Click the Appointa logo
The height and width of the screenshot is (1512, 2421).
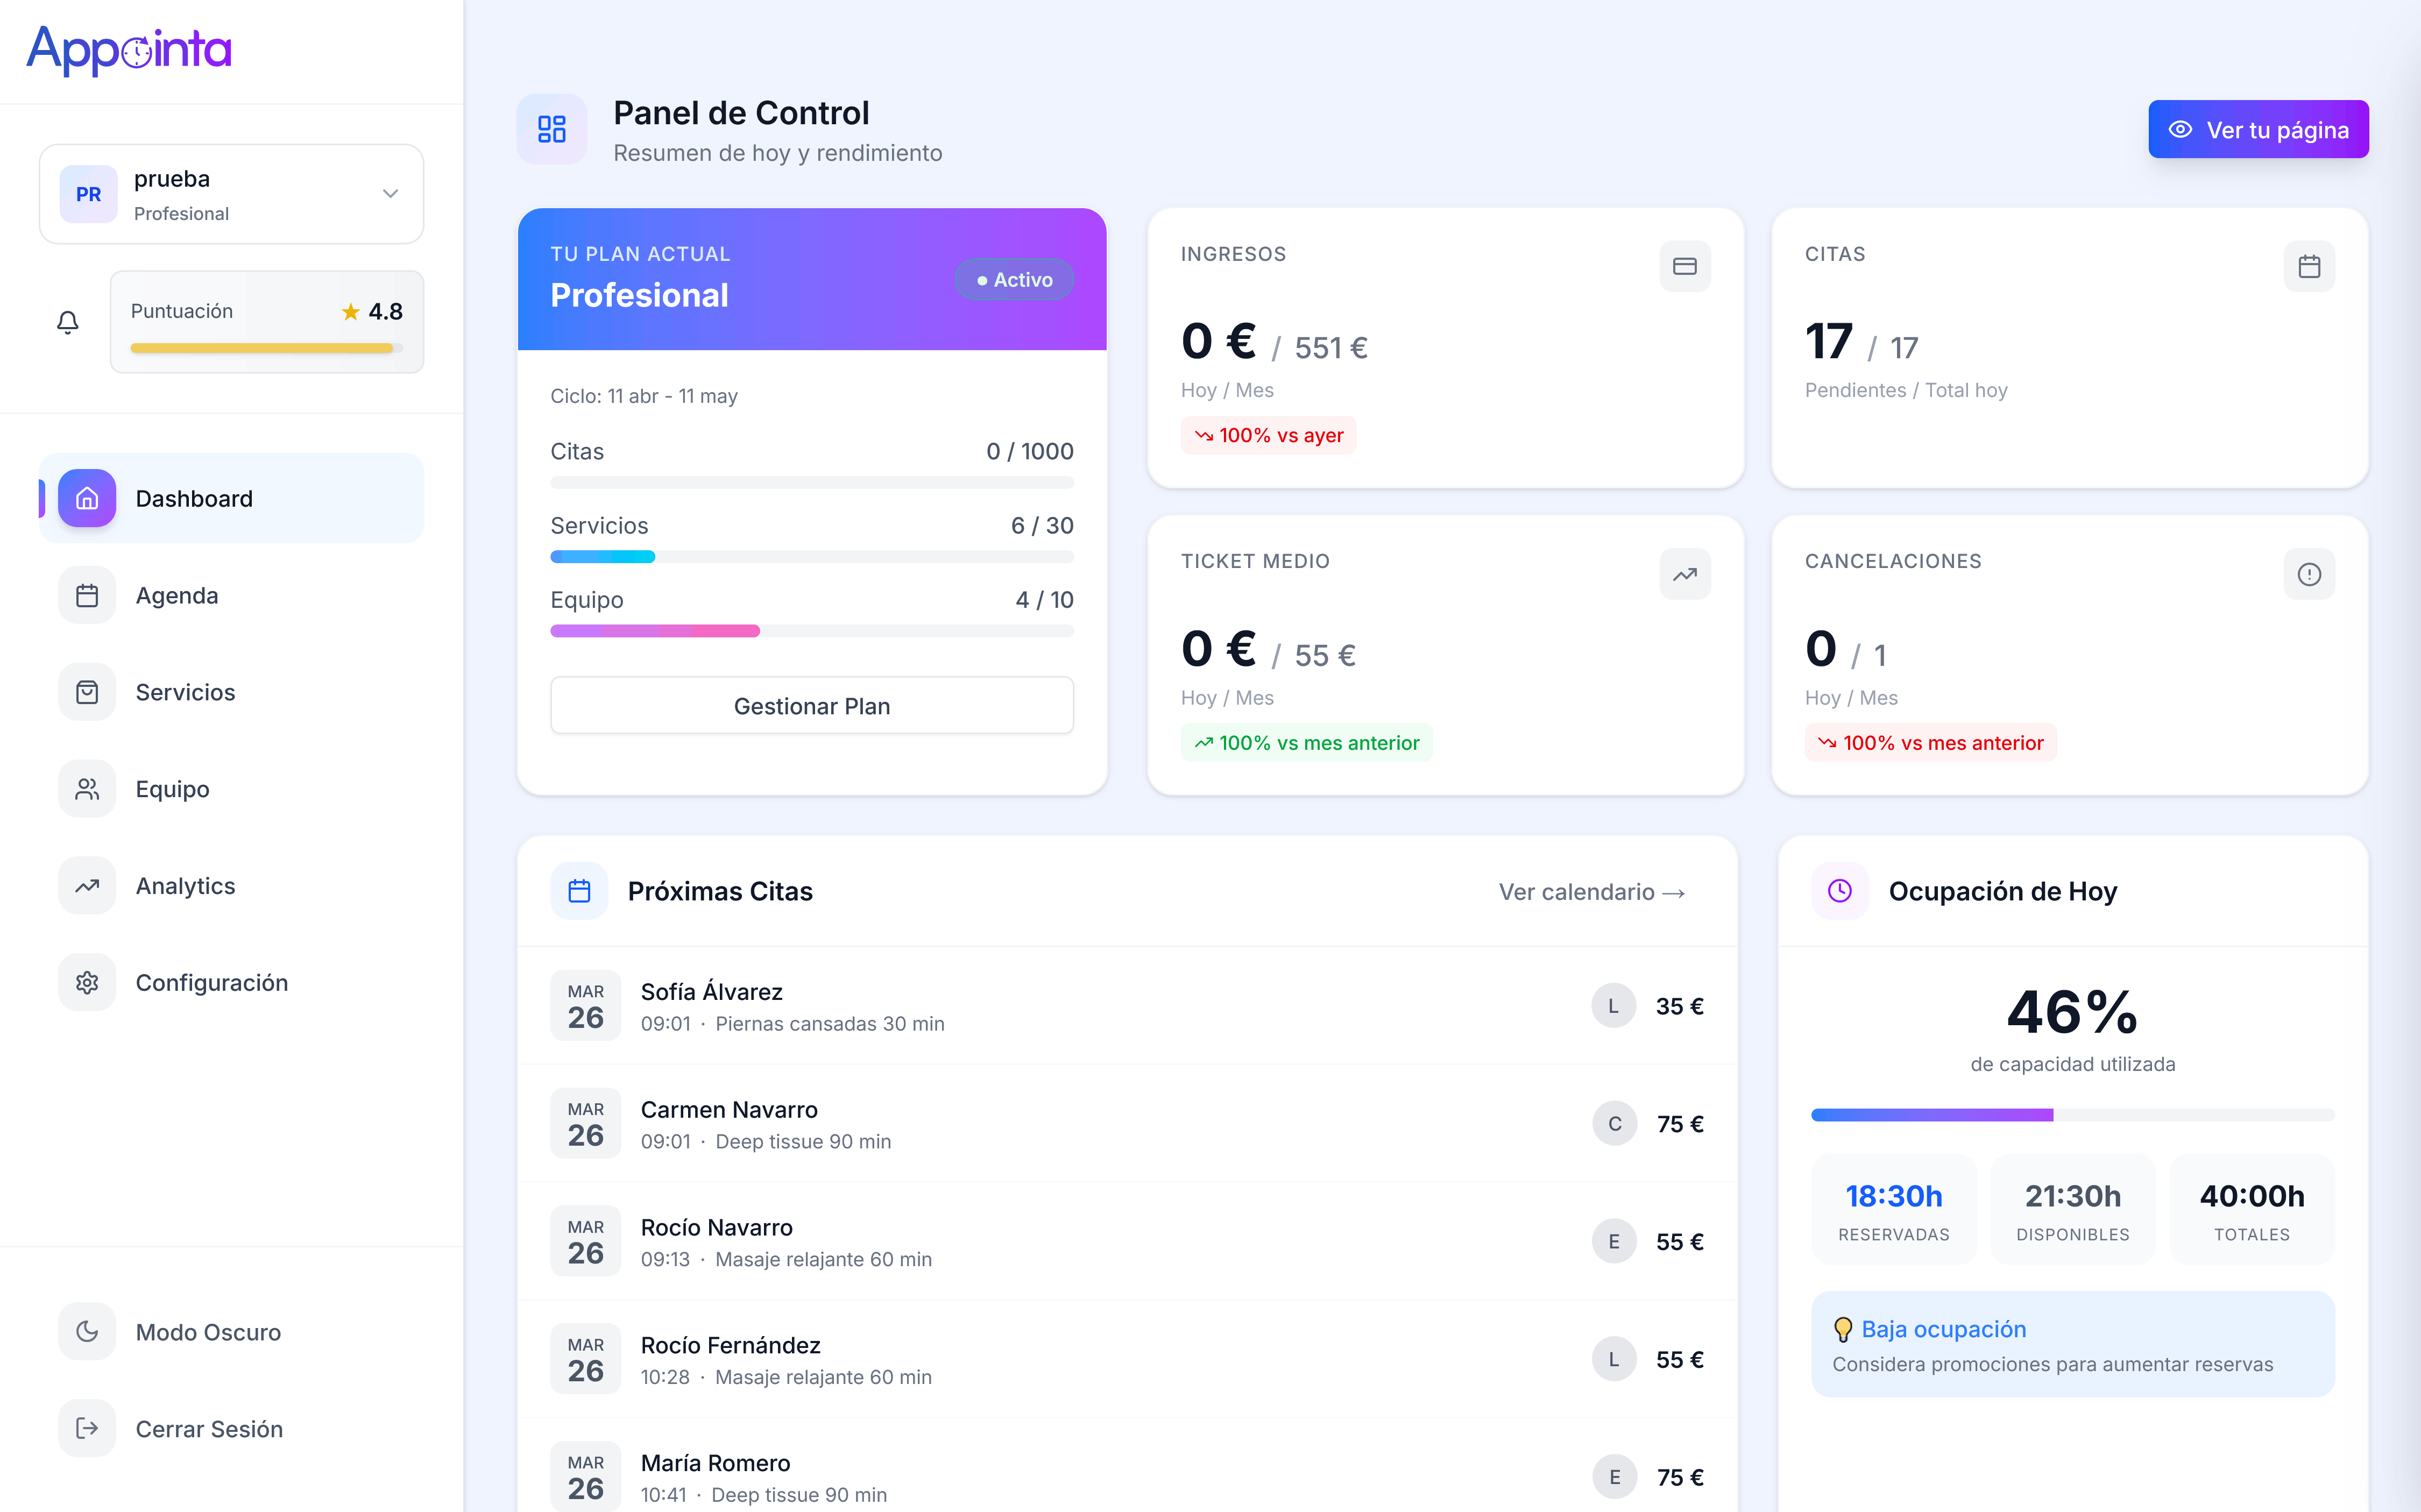point(129,49)
